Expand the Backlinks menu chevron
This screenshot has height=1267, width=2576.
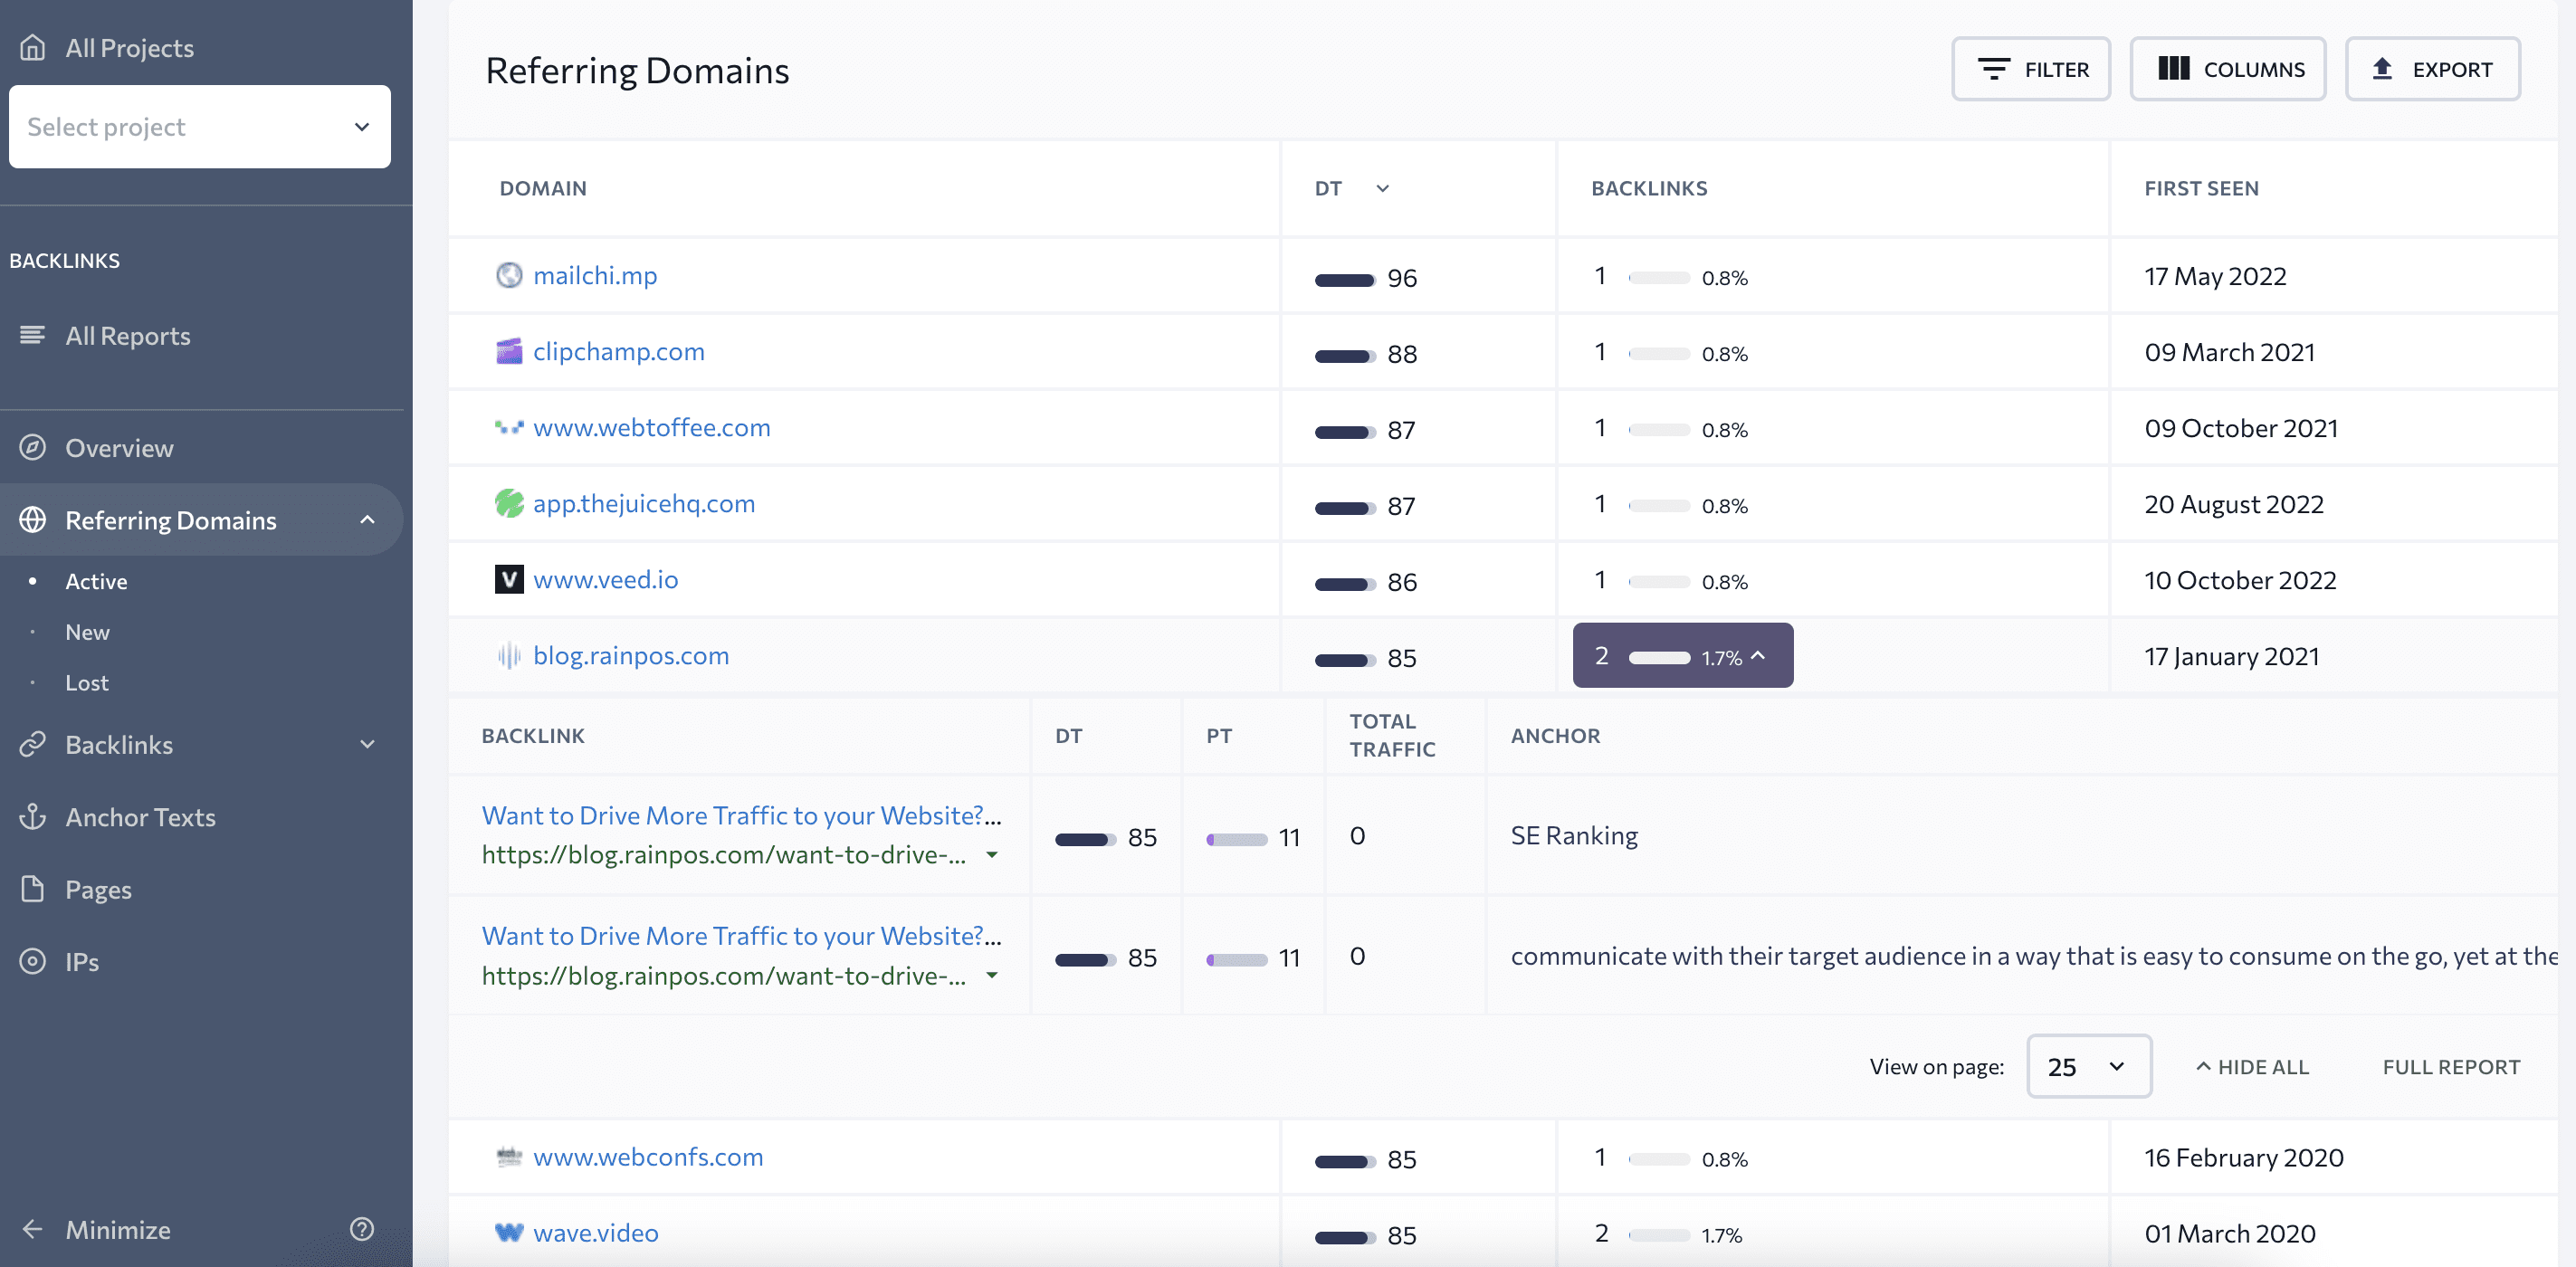[367, 744]
